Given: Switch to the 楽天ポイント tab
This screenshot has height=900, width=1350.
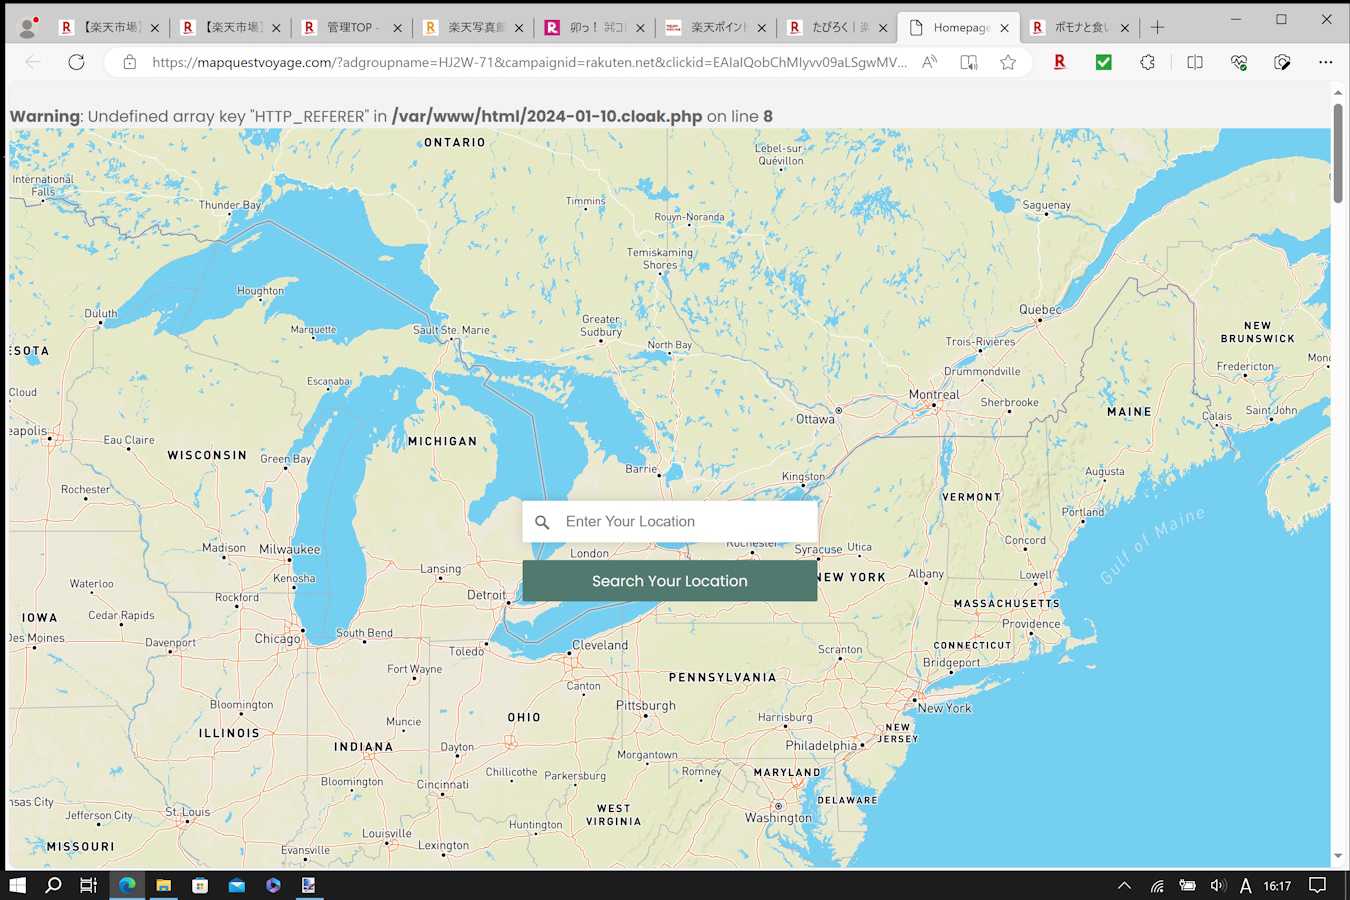Looking at the screenshot, I should tap(715, 28).
